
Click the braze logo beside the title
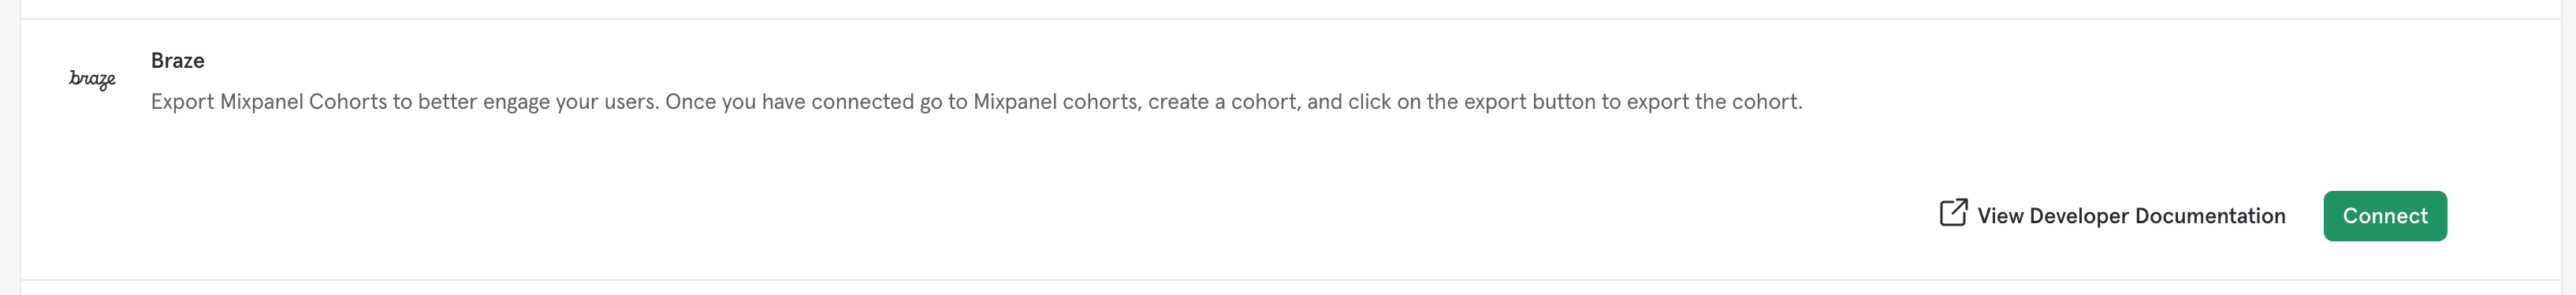click(x=92, y=79)
